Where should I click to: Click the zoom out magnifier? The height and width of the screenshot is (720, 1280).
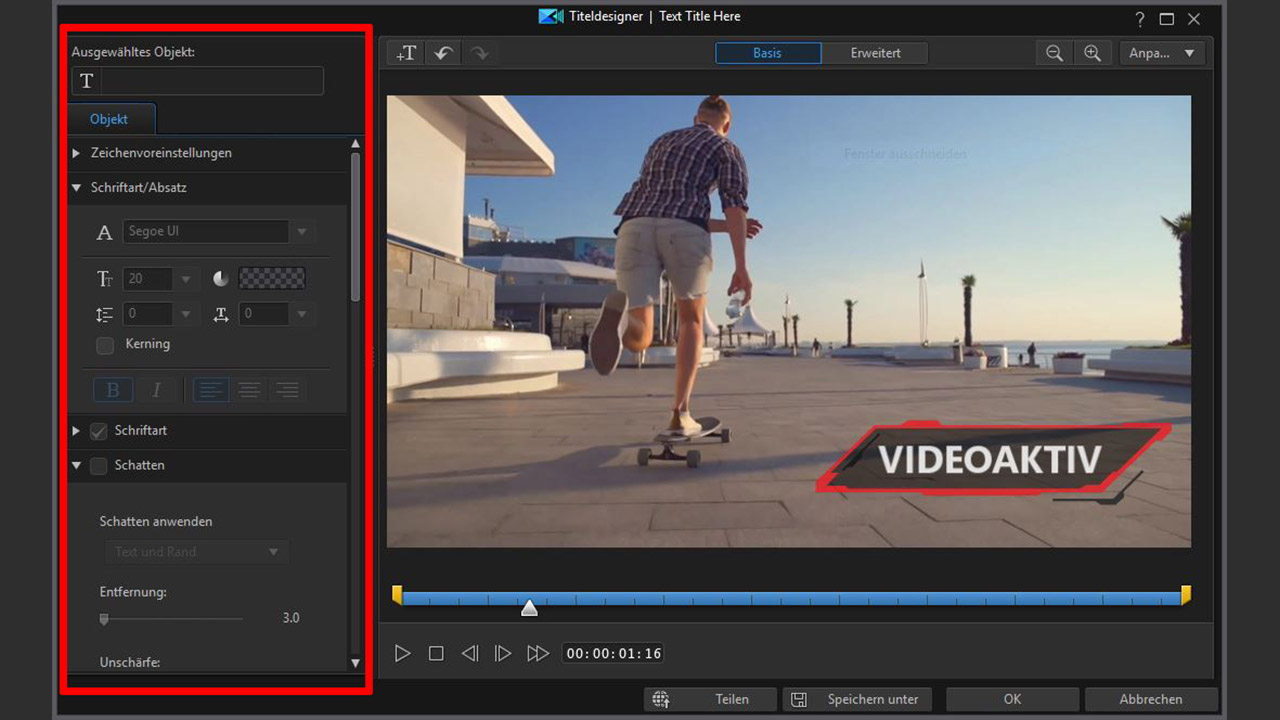1054,54
